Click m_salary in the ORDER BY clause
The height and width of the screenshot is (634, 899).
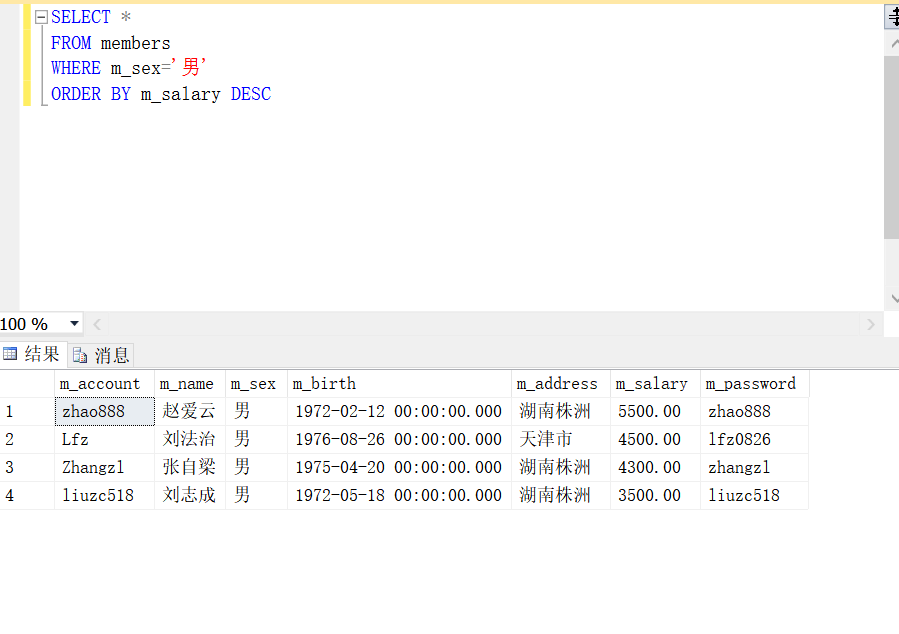pyautogui.click(x=181, y=95)
